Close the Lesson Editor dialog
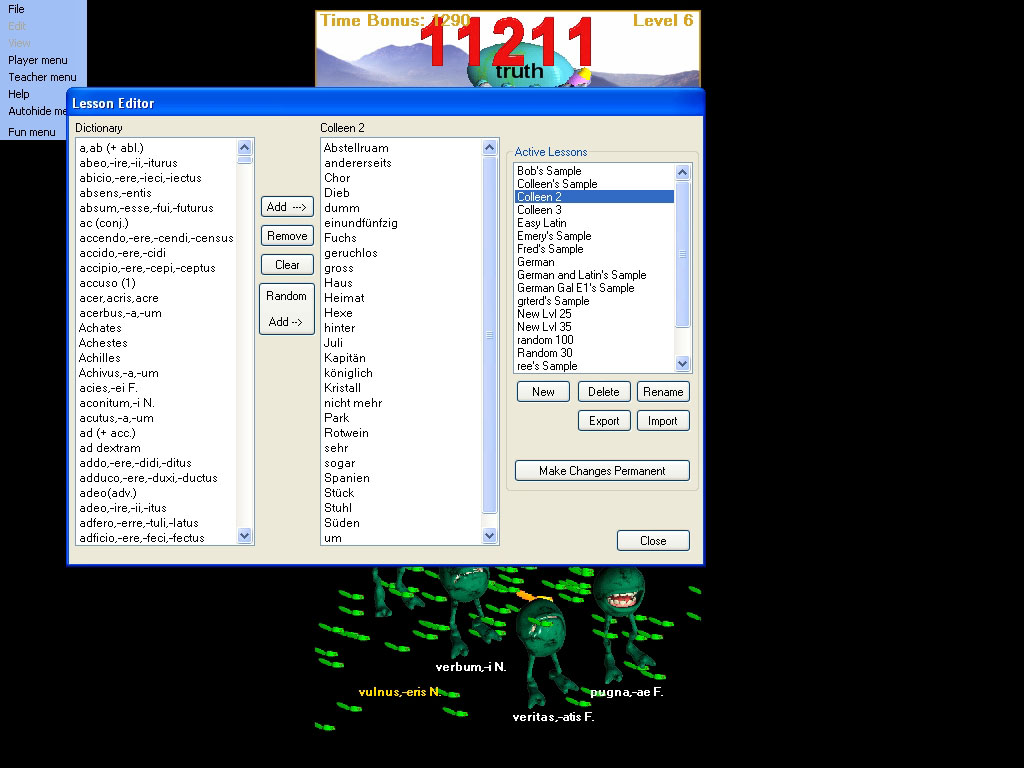 pos(653,541)
